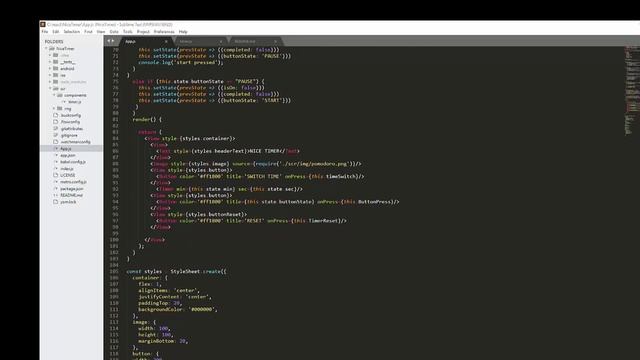Open the Find menu

pyautogui.click(x=88, y=31)
